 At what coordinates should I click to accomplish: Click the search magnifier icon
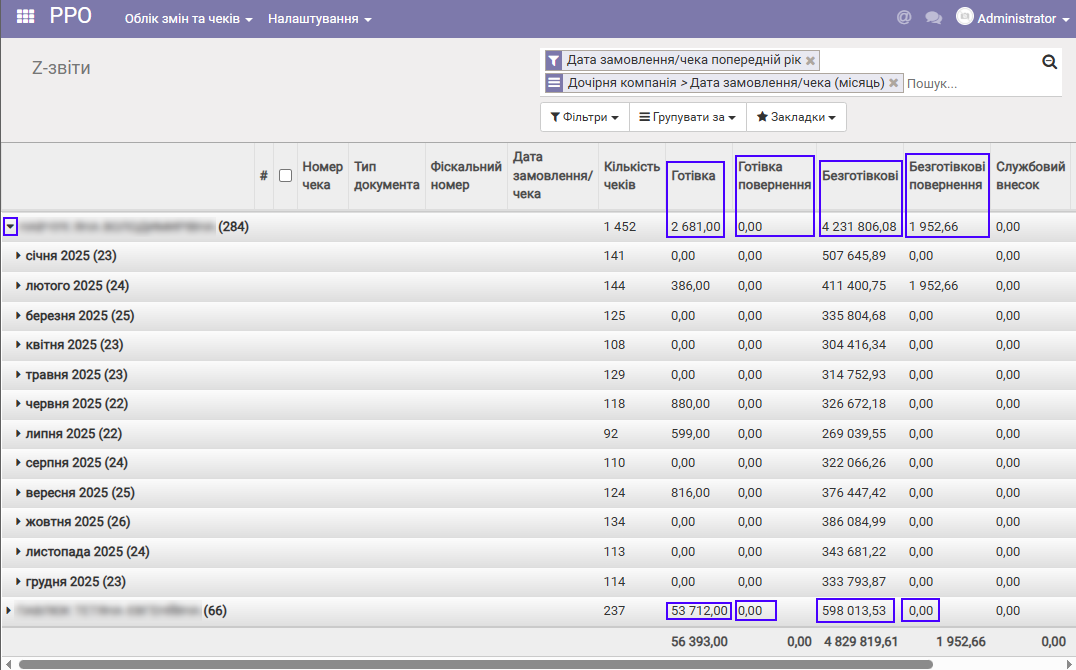(x=1049, y=62)
